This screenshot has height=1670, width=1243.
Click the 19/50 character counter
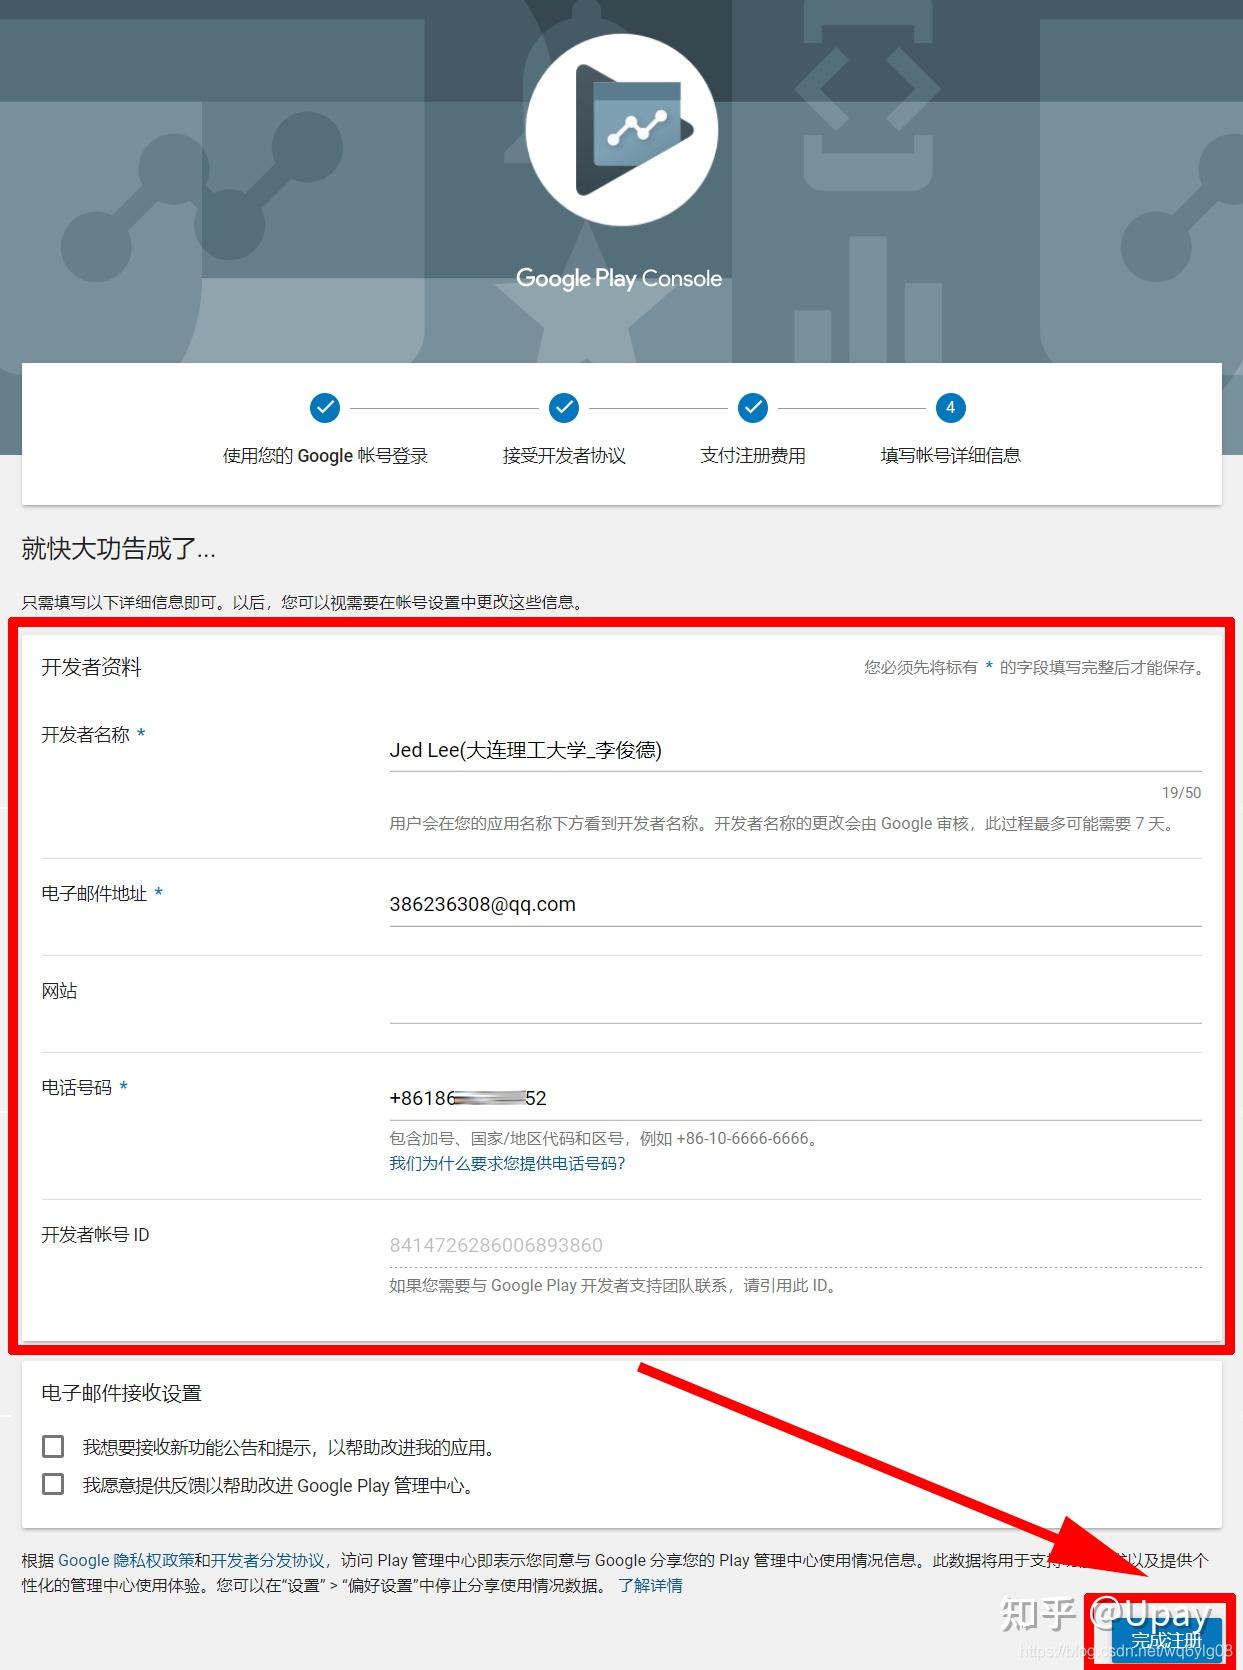(x=1181, y=793)
